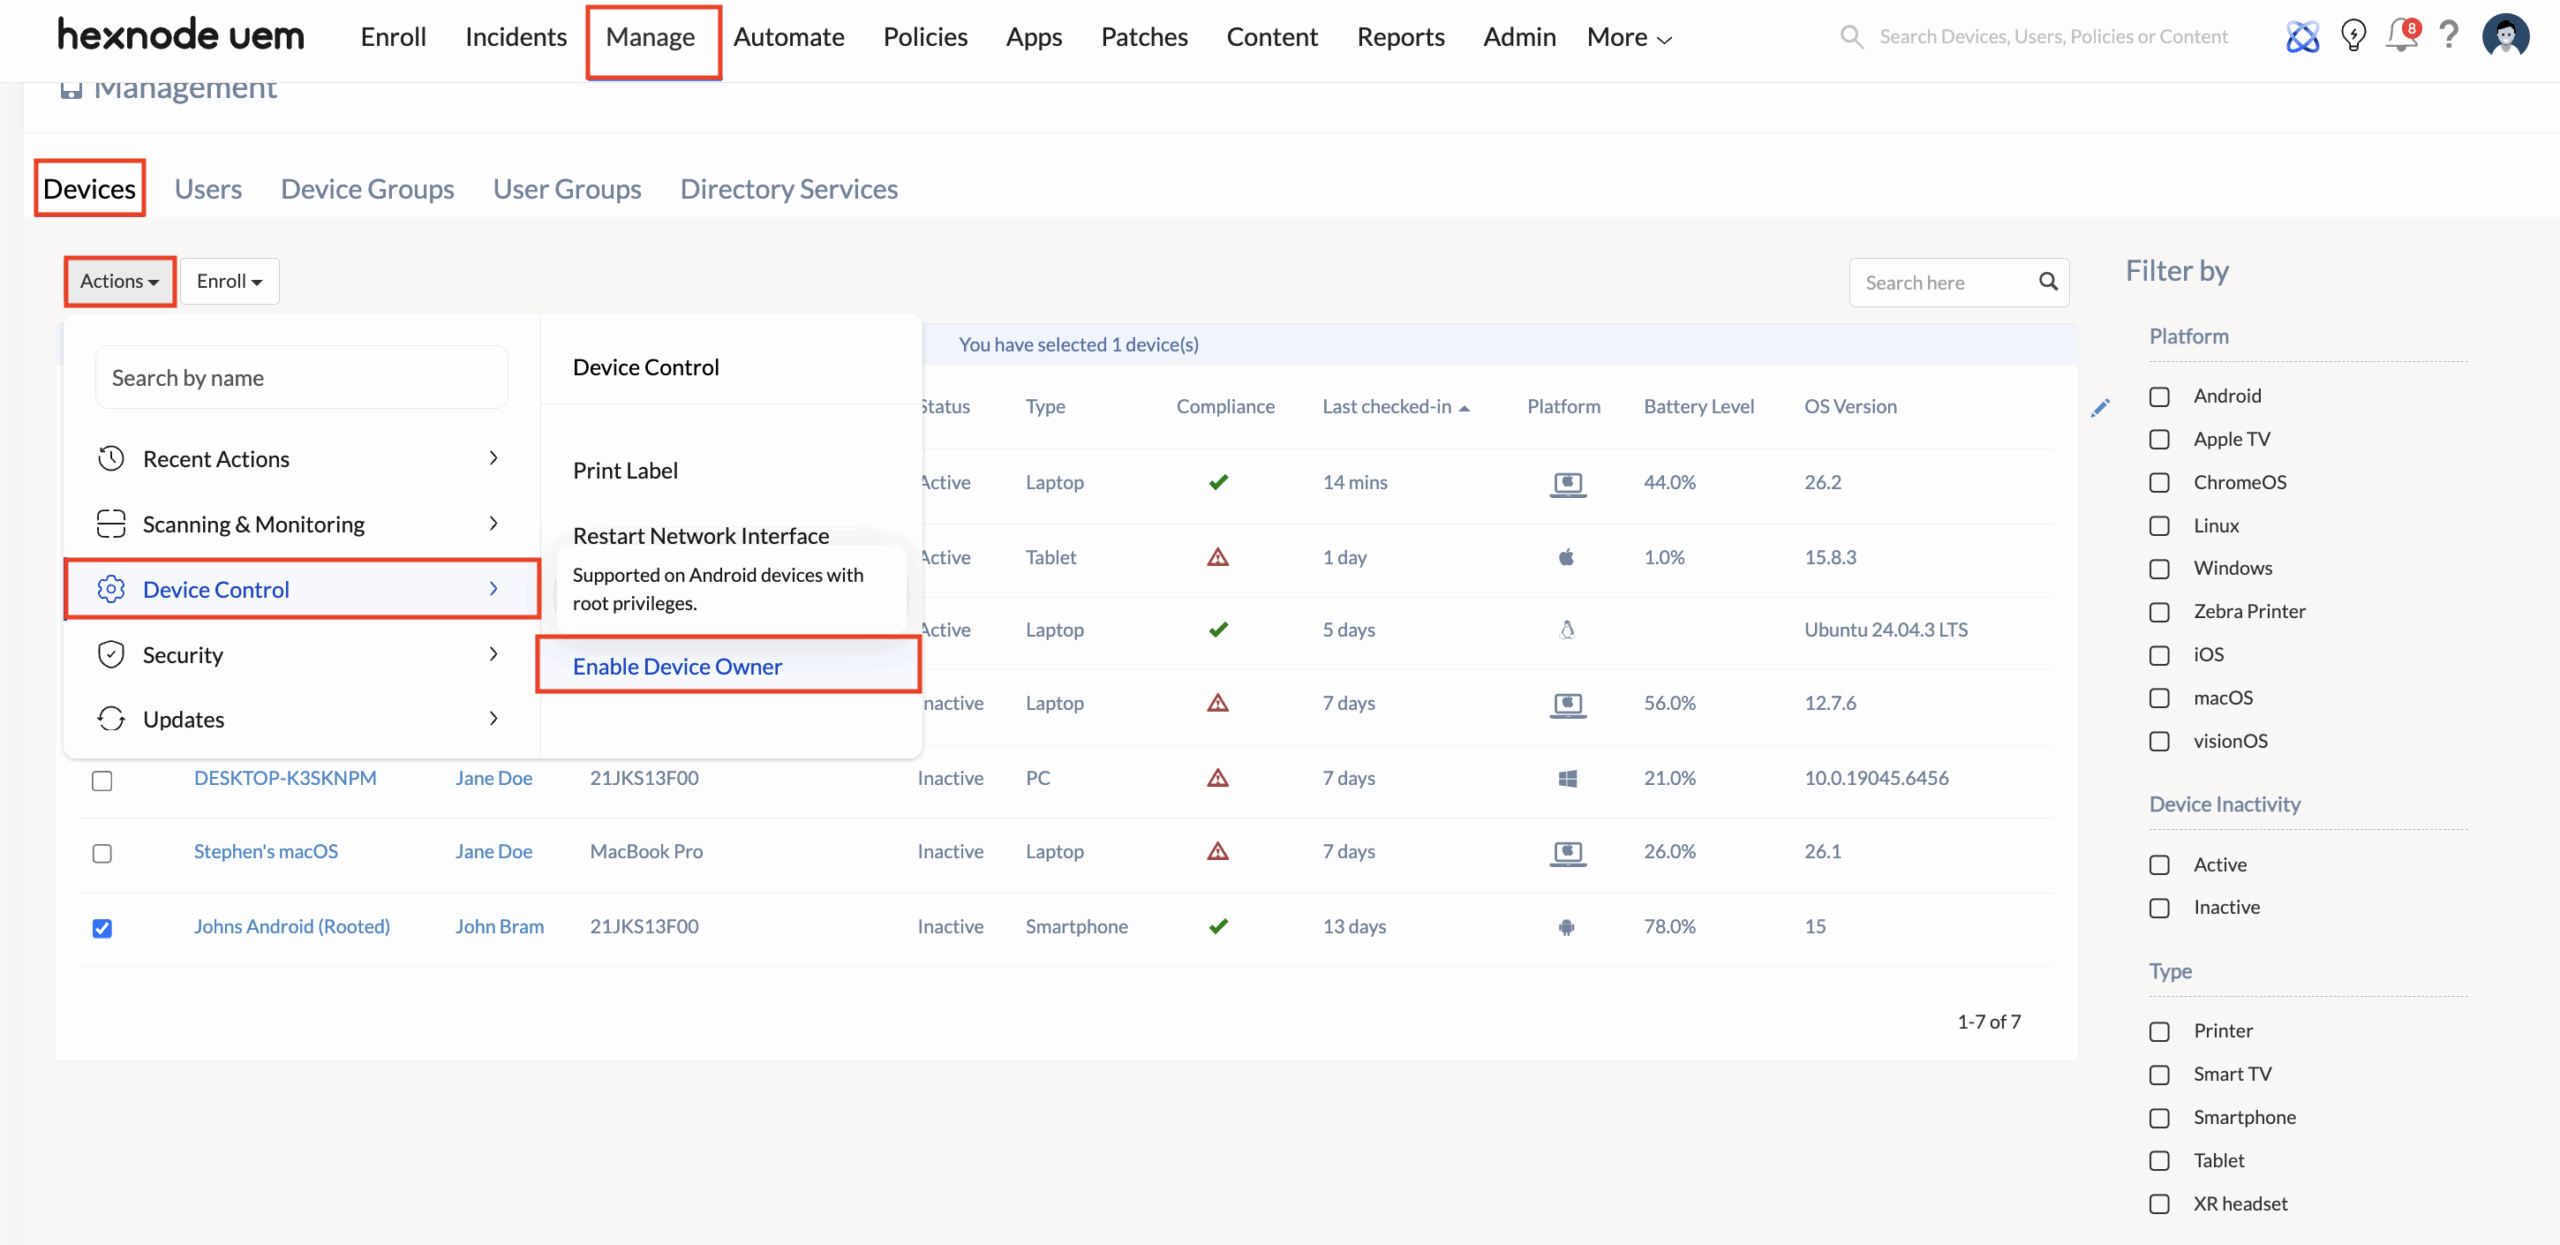Check the Android platform filter
This screenshot has height=1245, width=2560.
(2160, 397)
